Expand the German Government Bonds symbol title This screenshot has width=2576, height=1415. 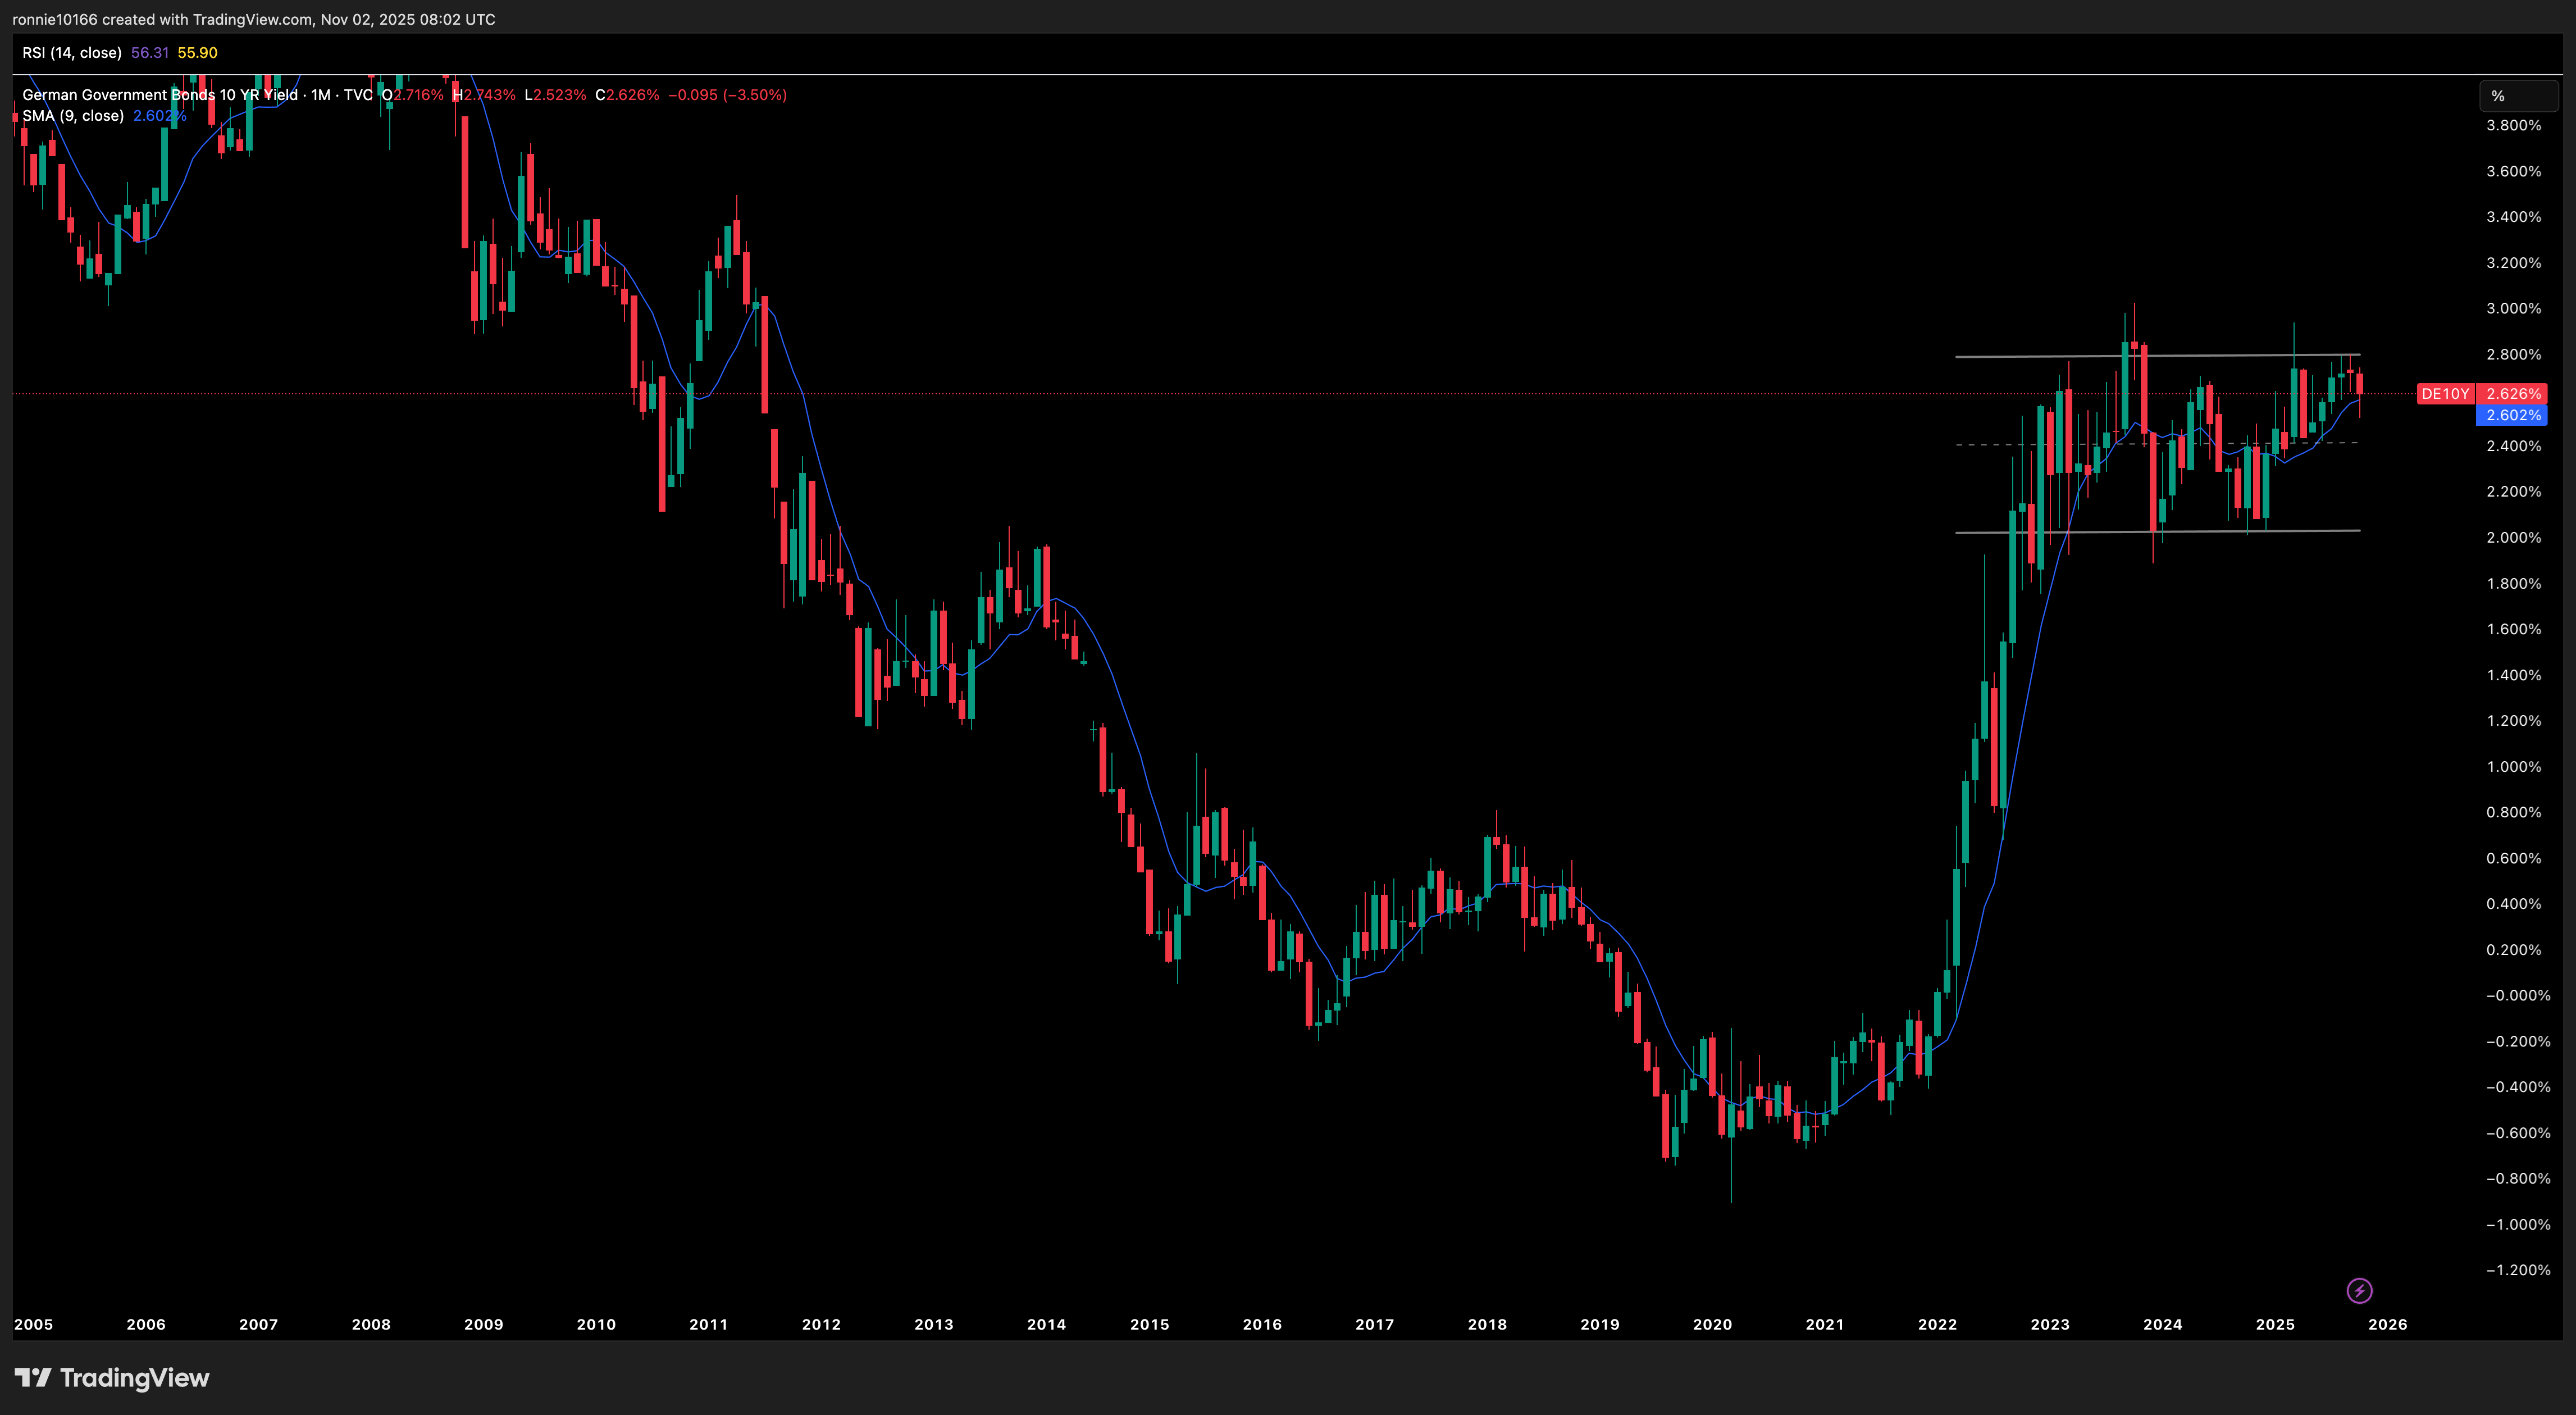[160, 95]
